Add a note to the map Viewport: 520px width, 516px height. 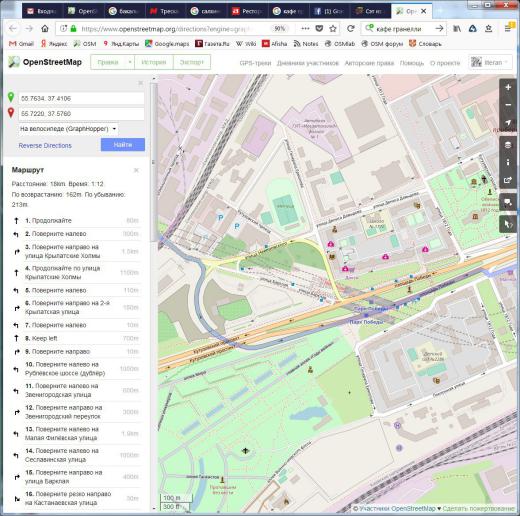pos(508,202)
